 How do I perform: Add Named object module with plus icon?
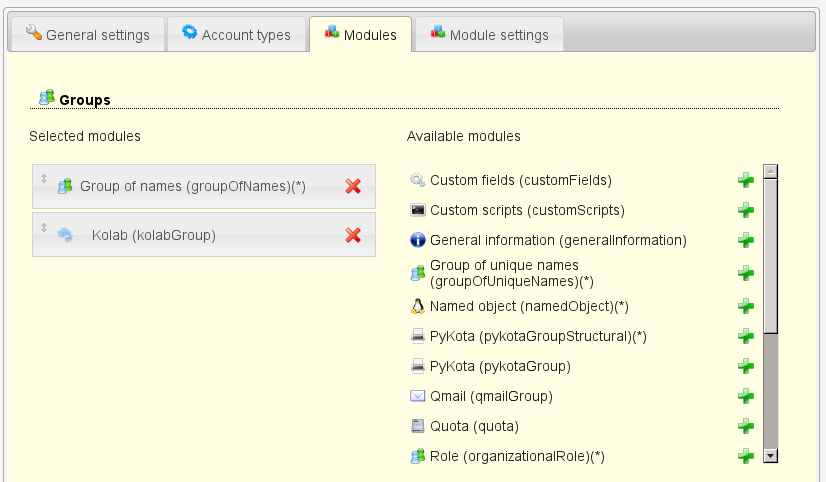point(745,306)
